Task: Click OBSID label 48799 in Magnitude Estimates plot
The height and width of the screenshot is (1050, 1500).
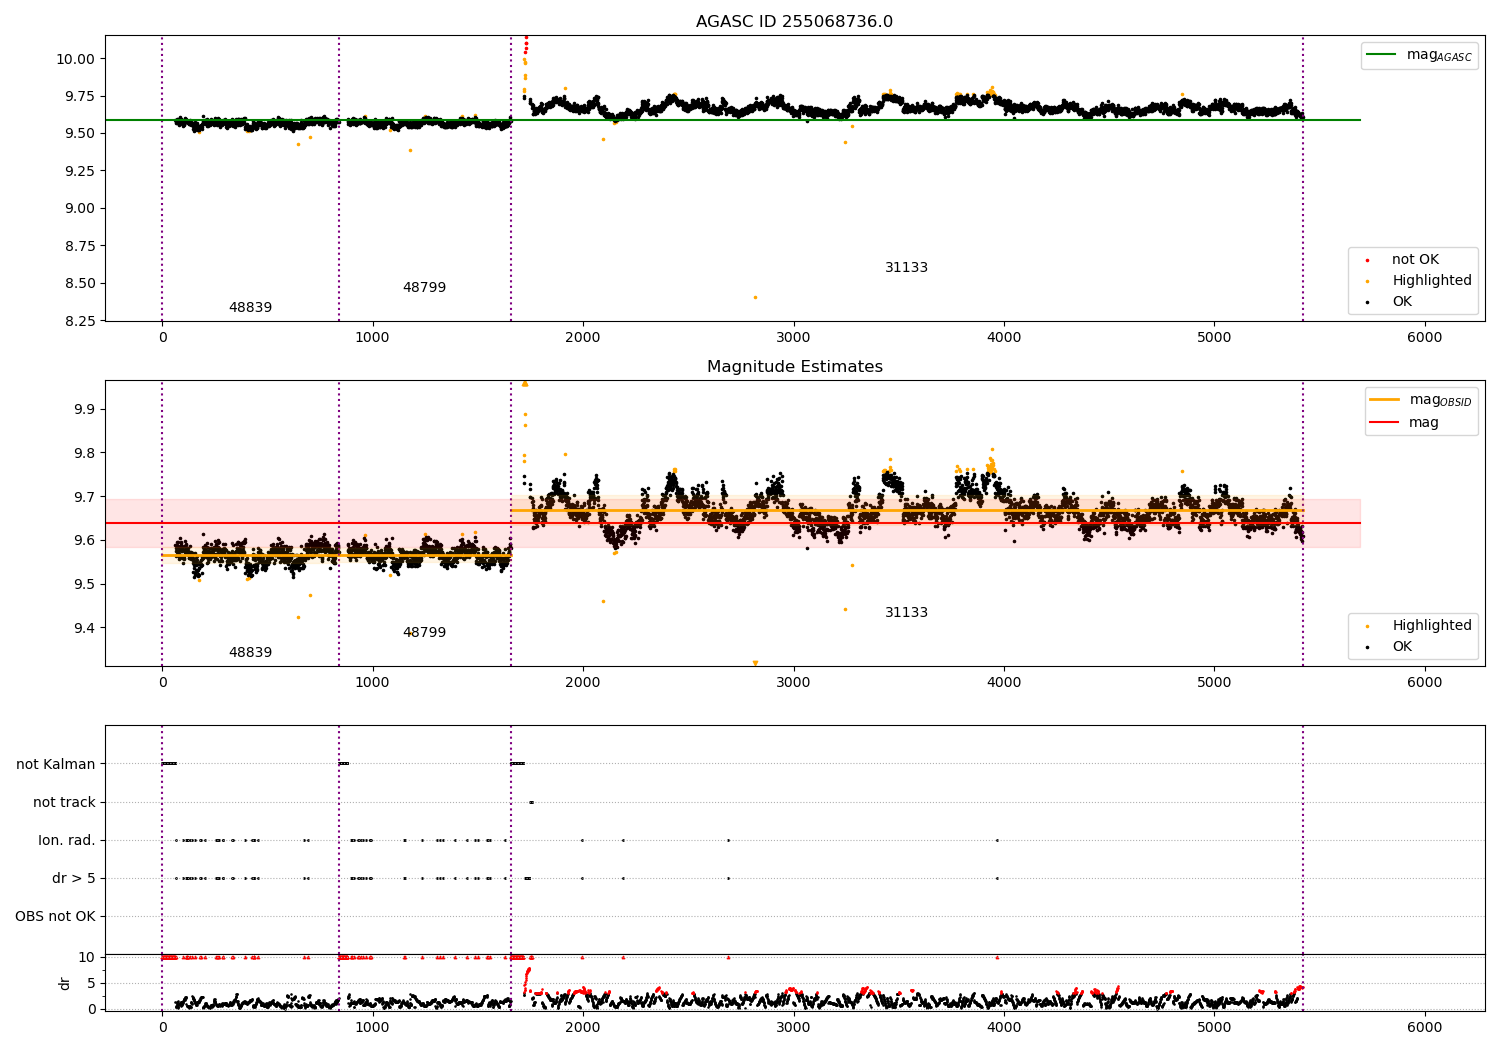Action: click(424, 633)
